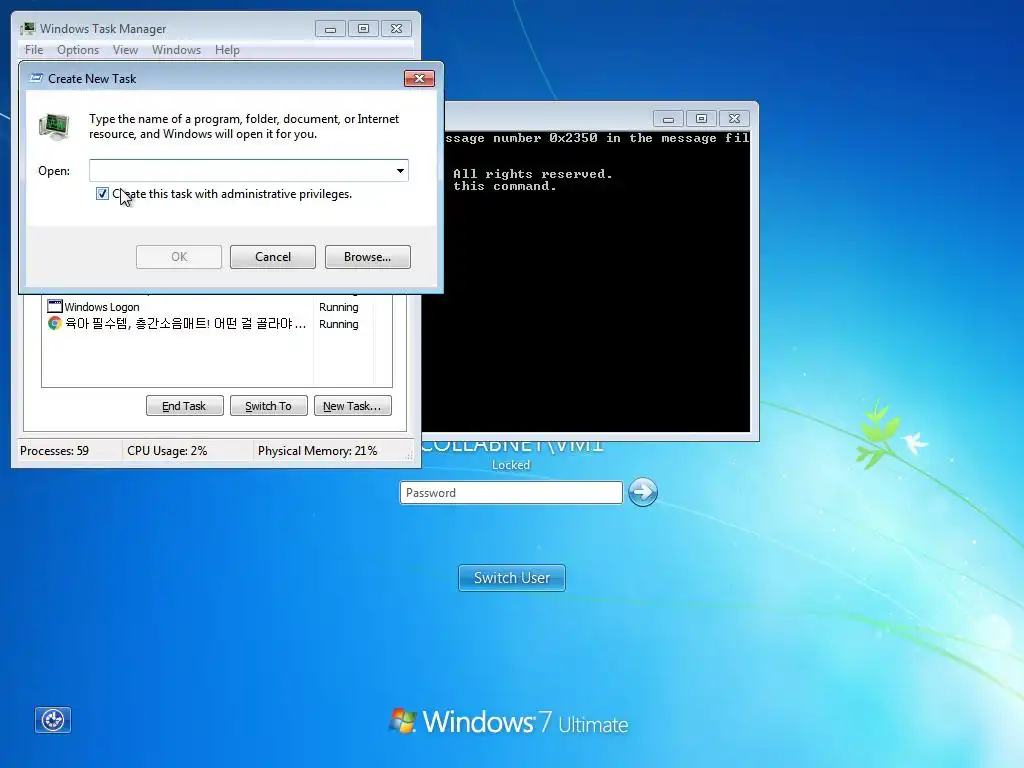Click the password submit arrow button
This screenshot has height=768, width=1024.
point(643,492)
